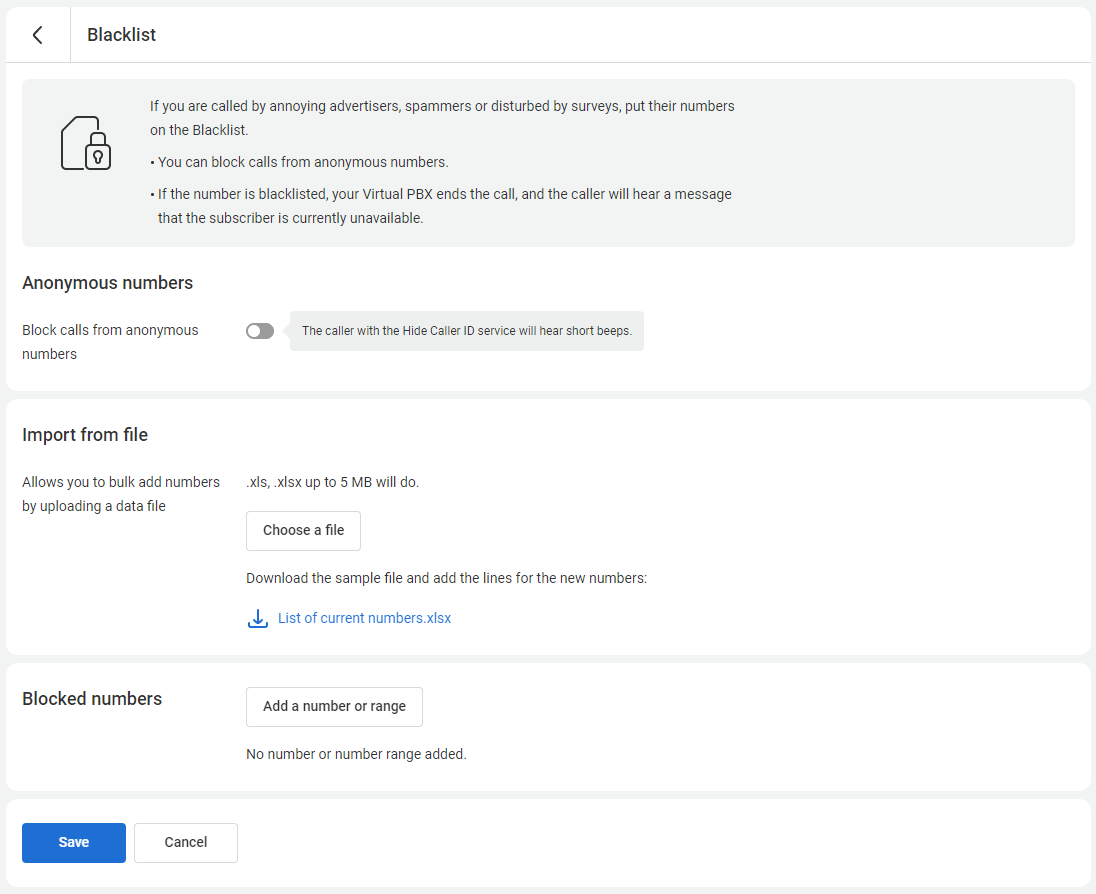
Task: Click the 'Blocked numbers' section heading
Action: tap(92, 699)
